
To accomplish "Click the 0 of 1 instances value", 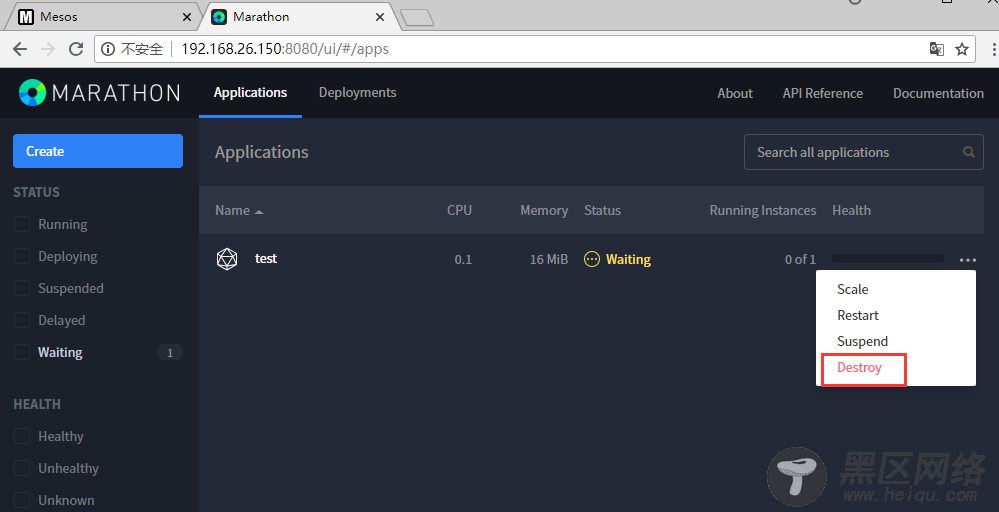I will point(800,259).
